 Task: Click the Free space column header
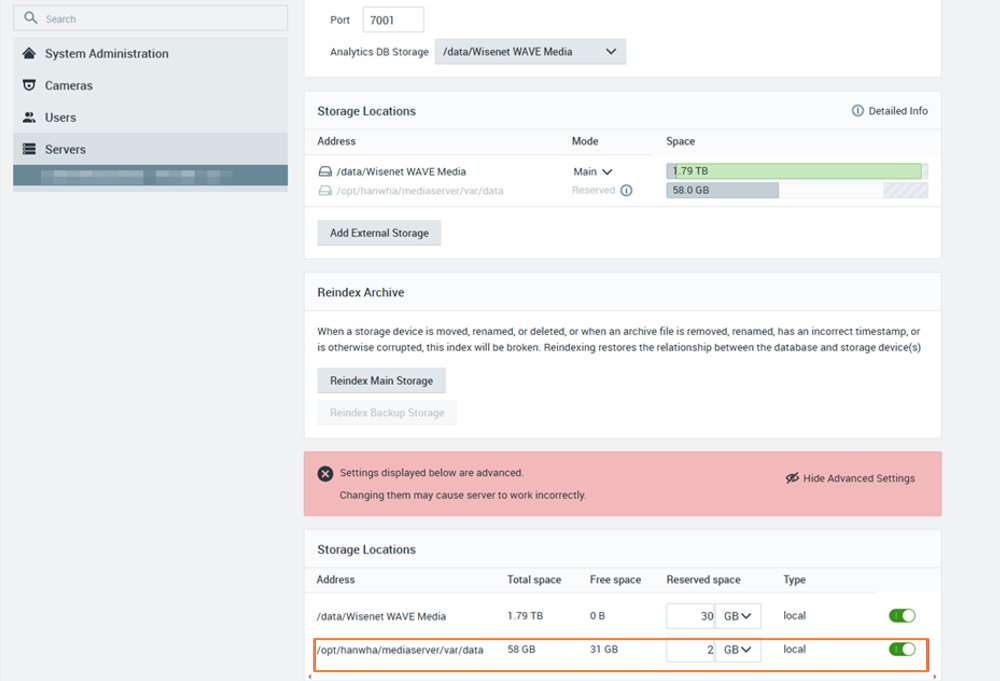[x=615, y=580]
